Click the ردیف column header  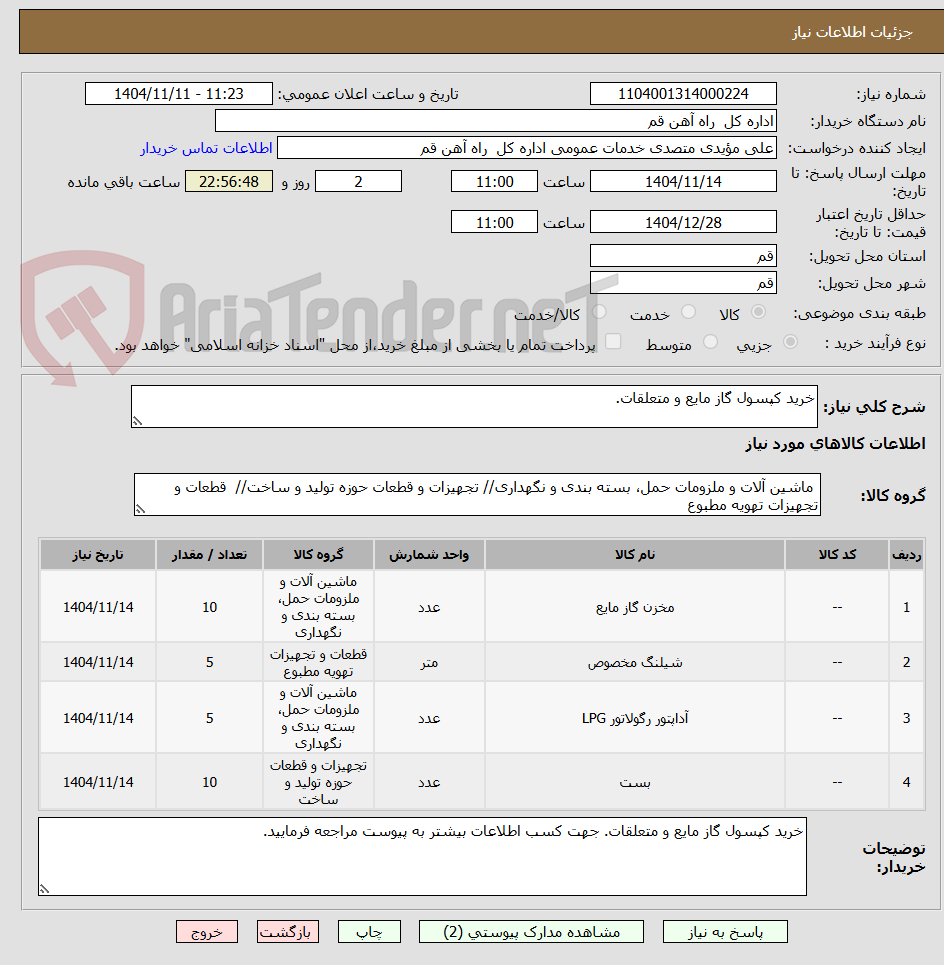[x=906, y=555]
